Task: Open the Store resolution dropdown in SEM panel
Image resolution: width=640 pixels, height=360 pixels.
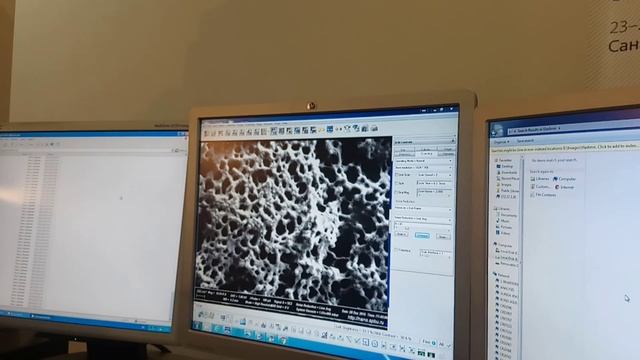Action: coord(424,167)
